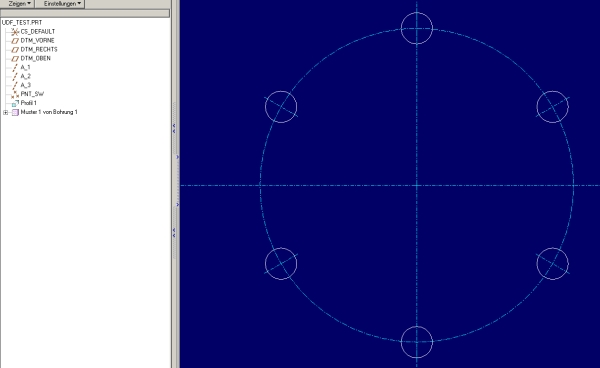Select the A_3 axis tree item
The image size is (600, 368).
coord(25,85)
